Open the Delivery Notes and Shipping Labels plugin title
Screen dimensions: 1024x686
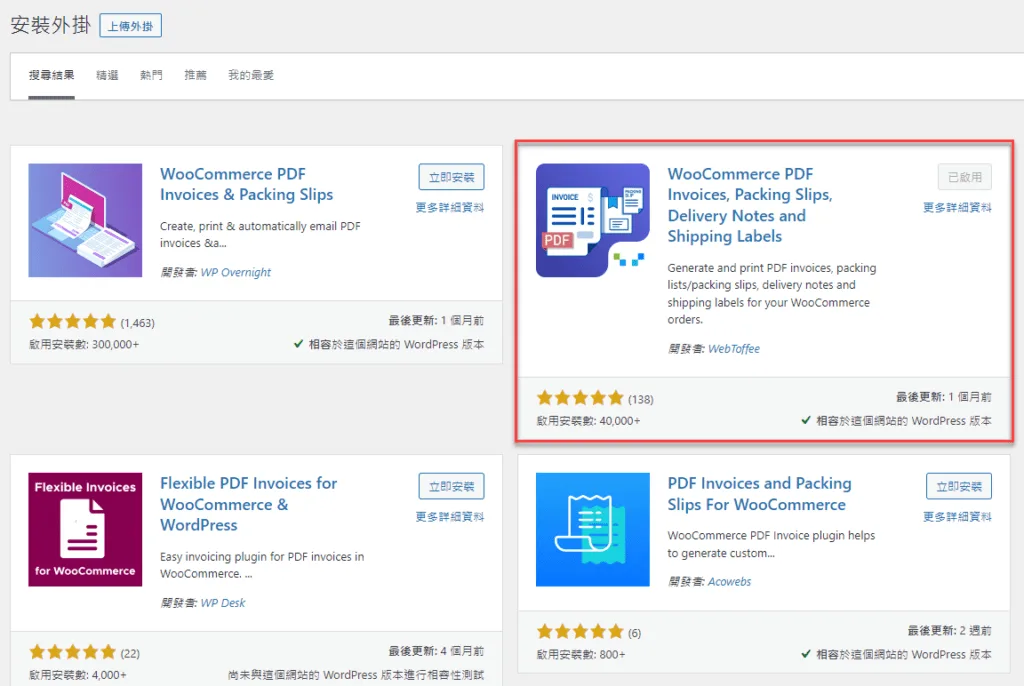click(x=750, y=205)
